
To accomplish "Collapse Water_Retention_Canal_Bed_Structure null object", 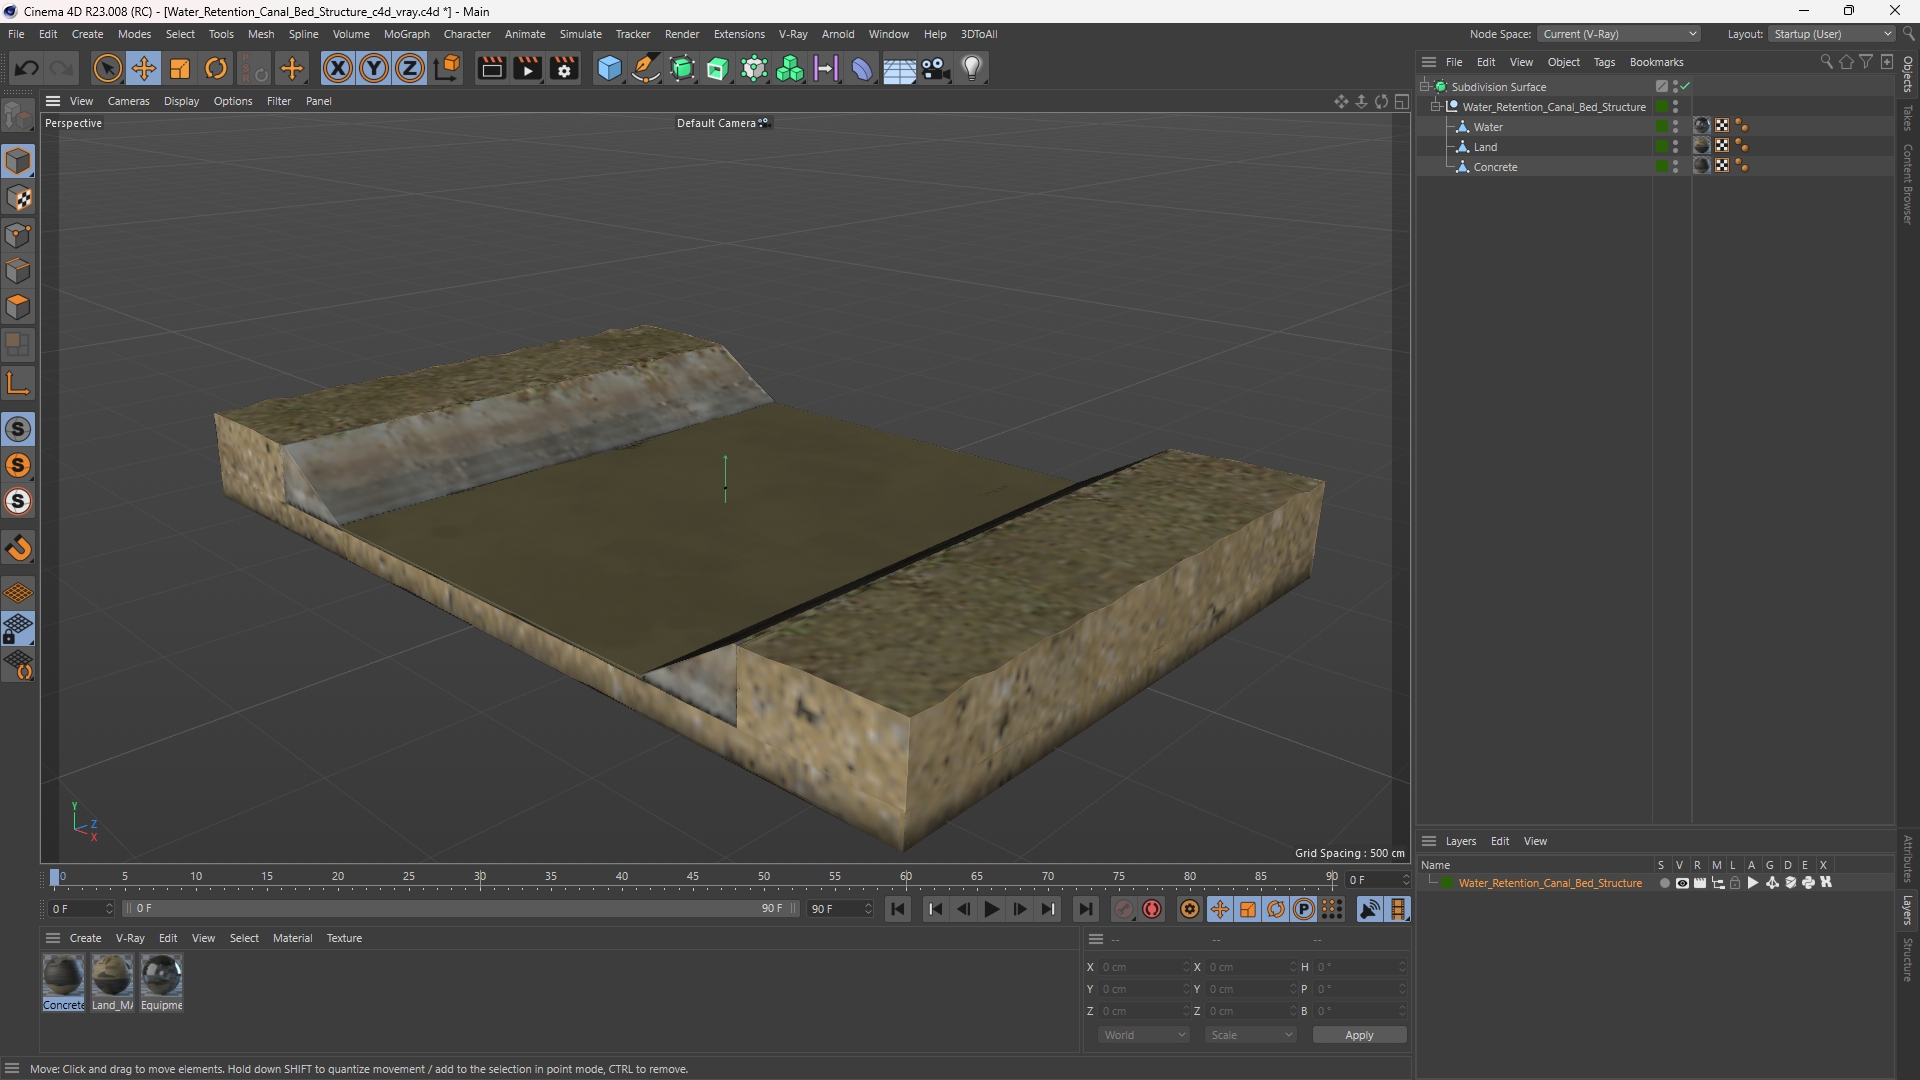I will pos(1436,107).
